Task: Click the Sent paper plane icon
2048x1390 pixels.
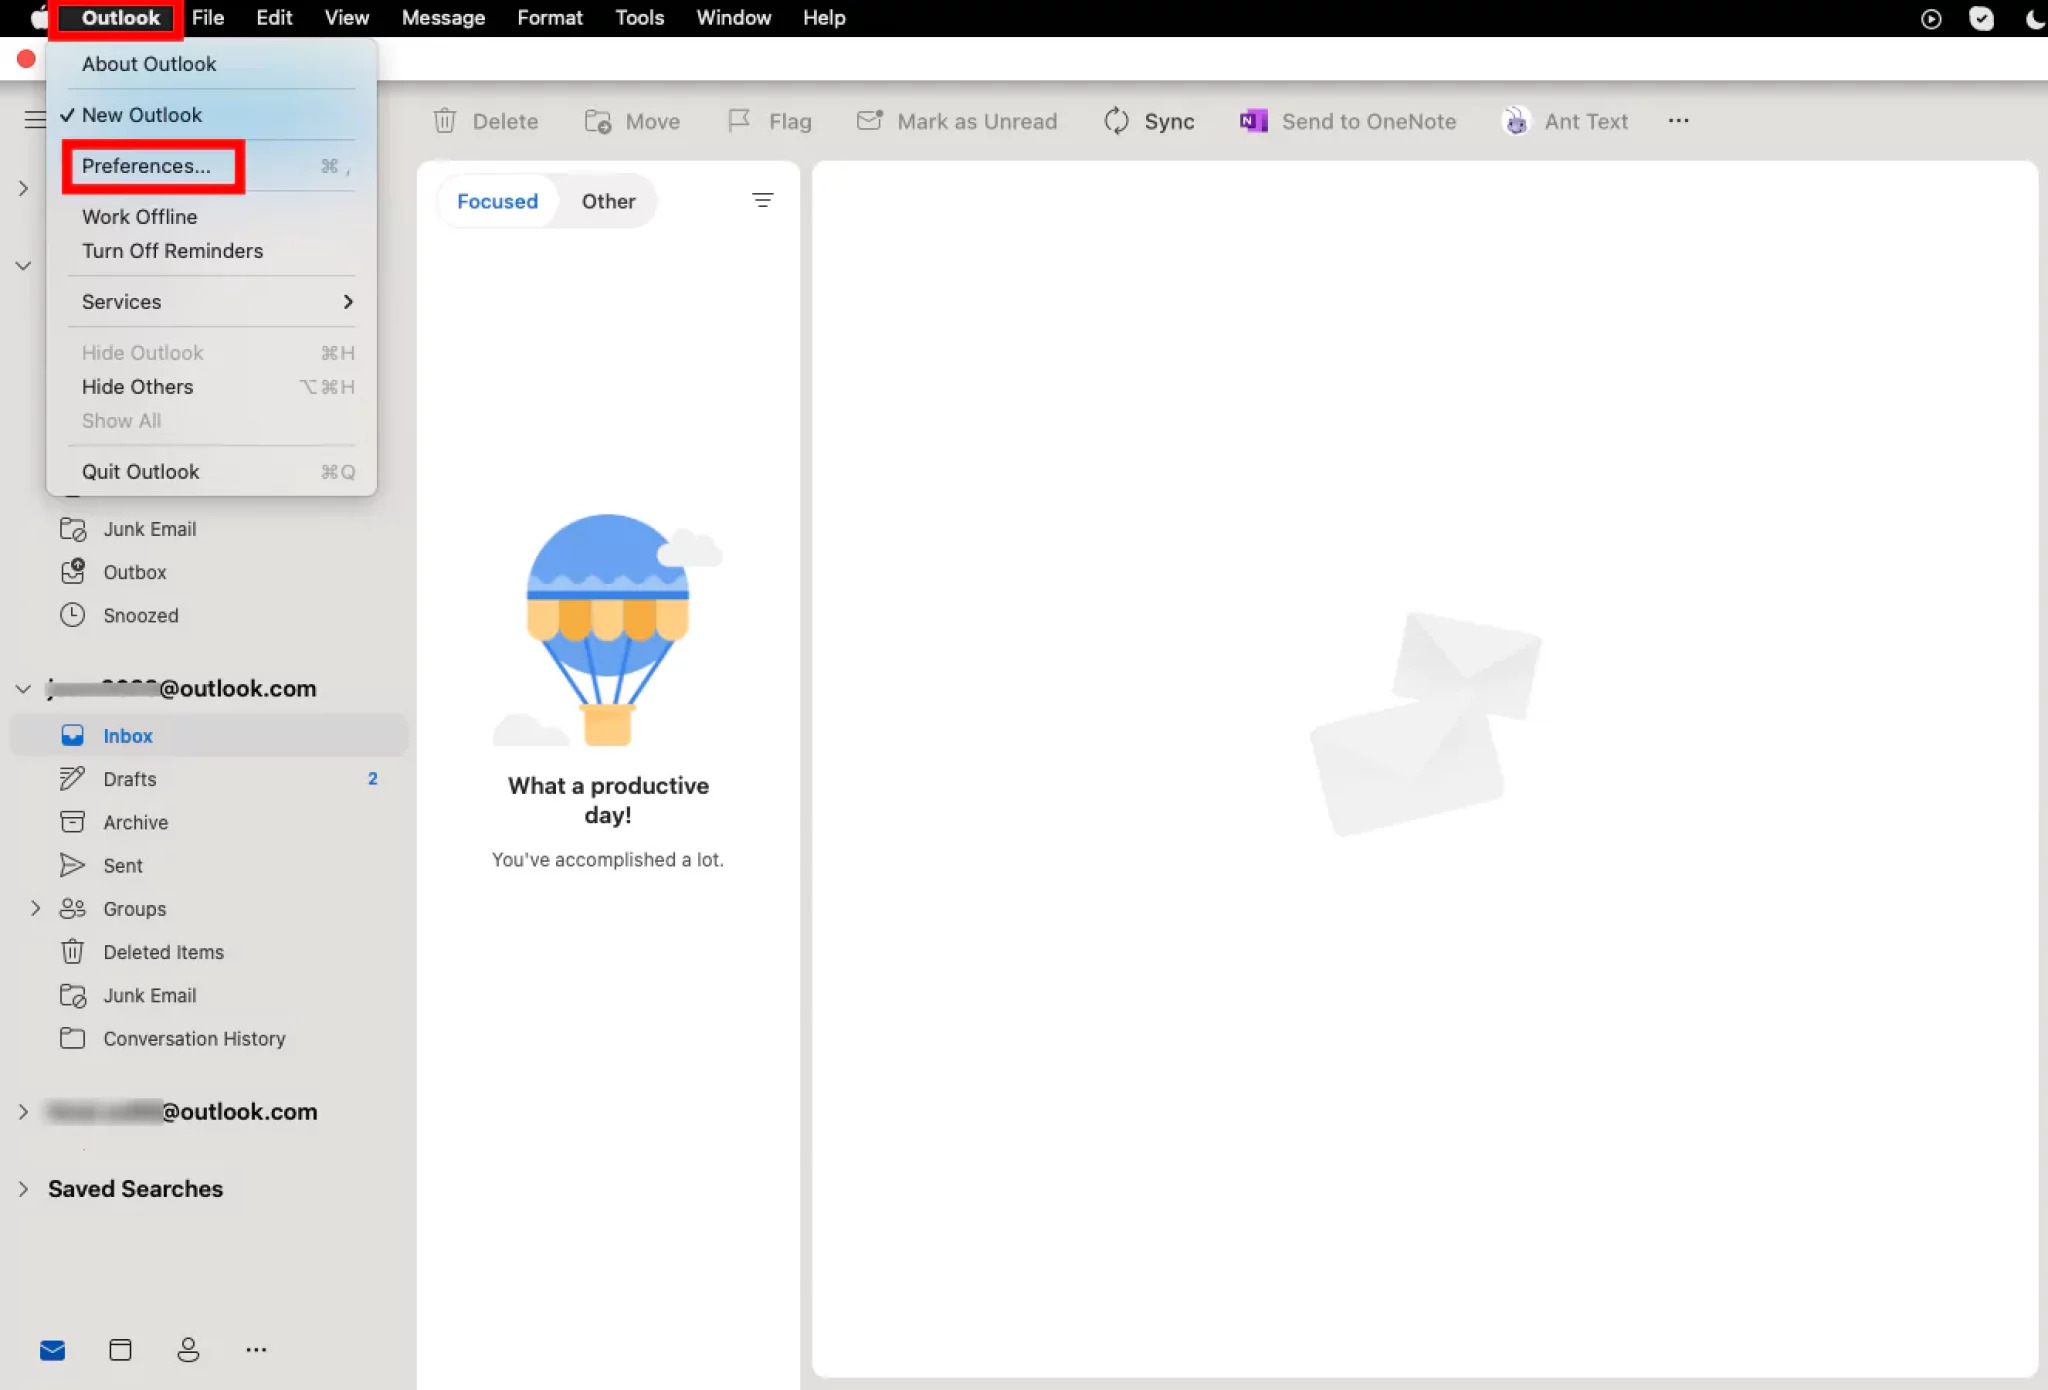Action: pyautogui.click(x=72, y=865)
